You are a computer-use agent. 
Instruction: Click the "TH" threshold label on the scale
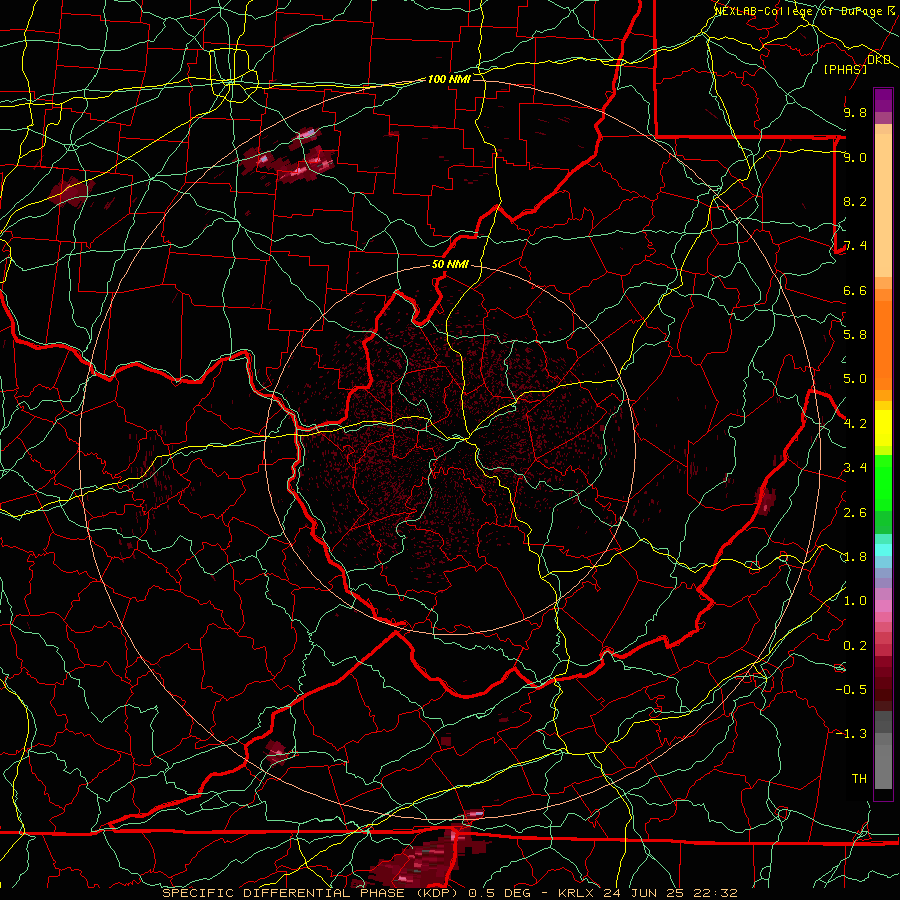pos(859,779)
